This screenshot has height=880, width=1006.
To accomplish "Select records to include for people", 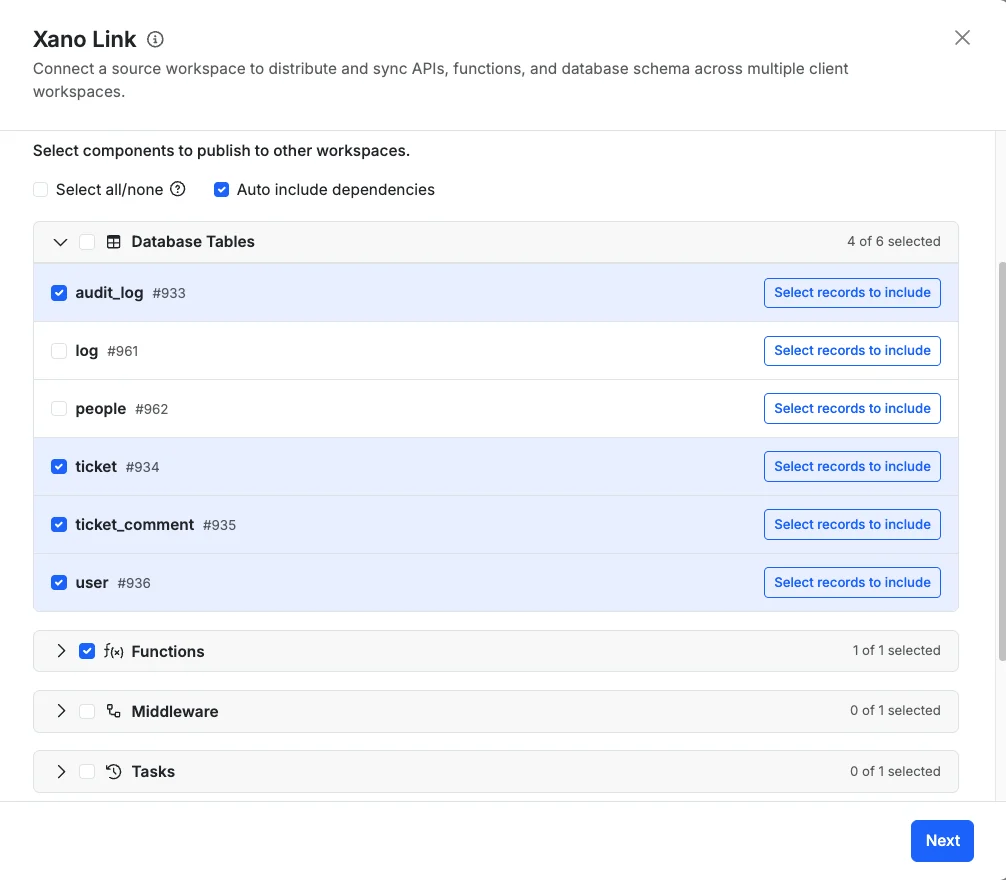I will pyautogui.click(x=852, y=408).
